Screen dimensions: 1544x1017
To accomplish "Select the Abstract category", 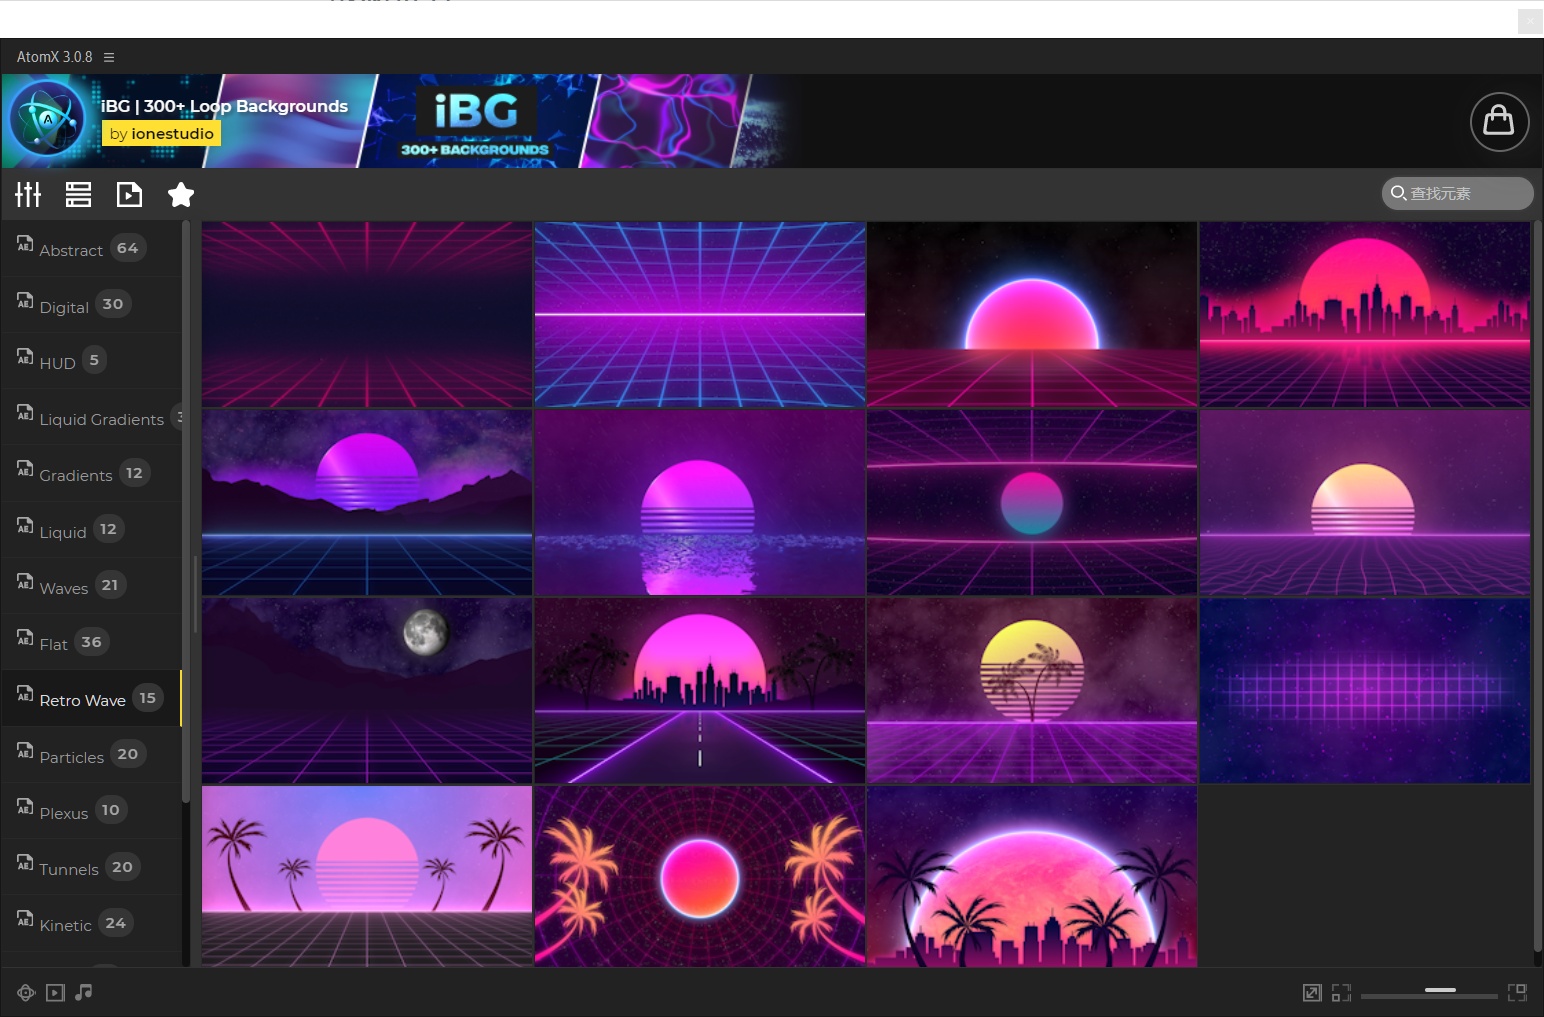I will tap(91, 249).
